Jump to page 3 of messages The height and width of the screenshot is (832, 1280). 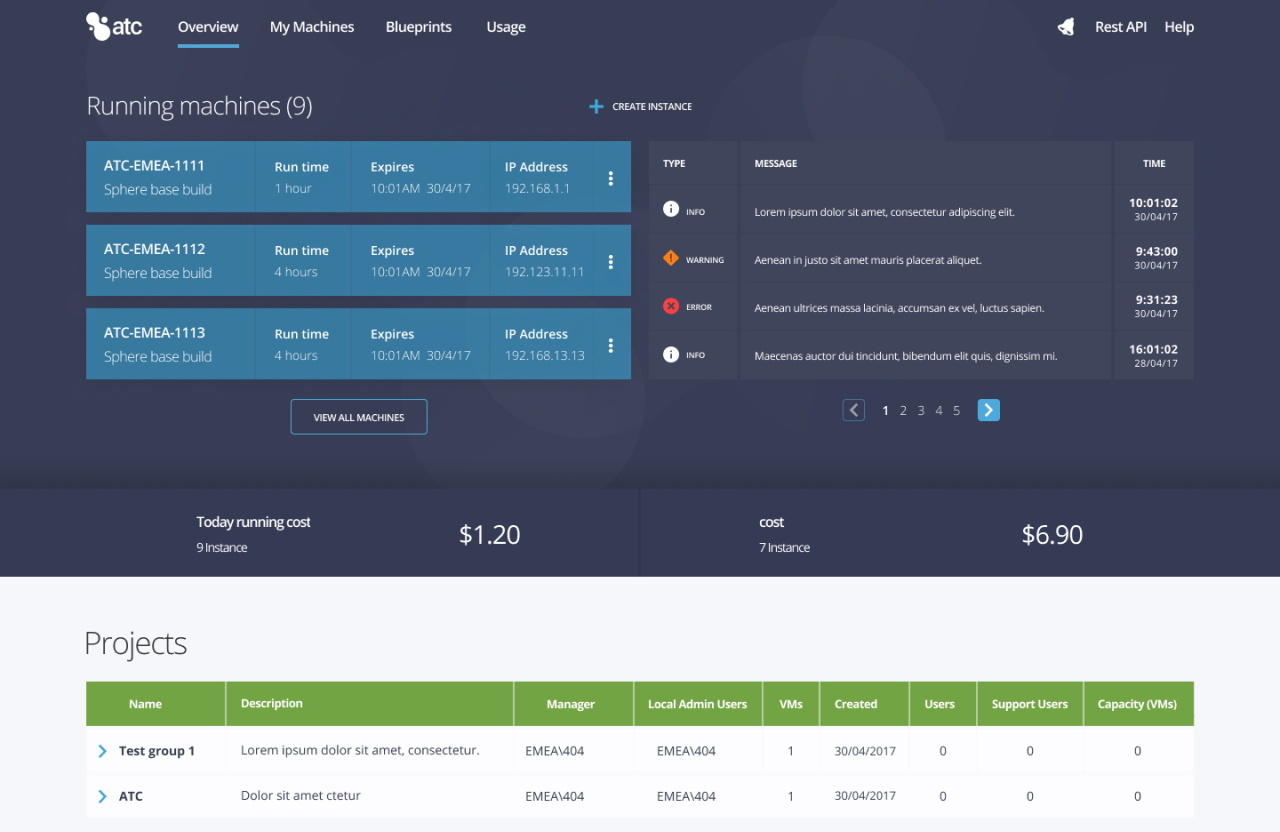coord(921,411)
